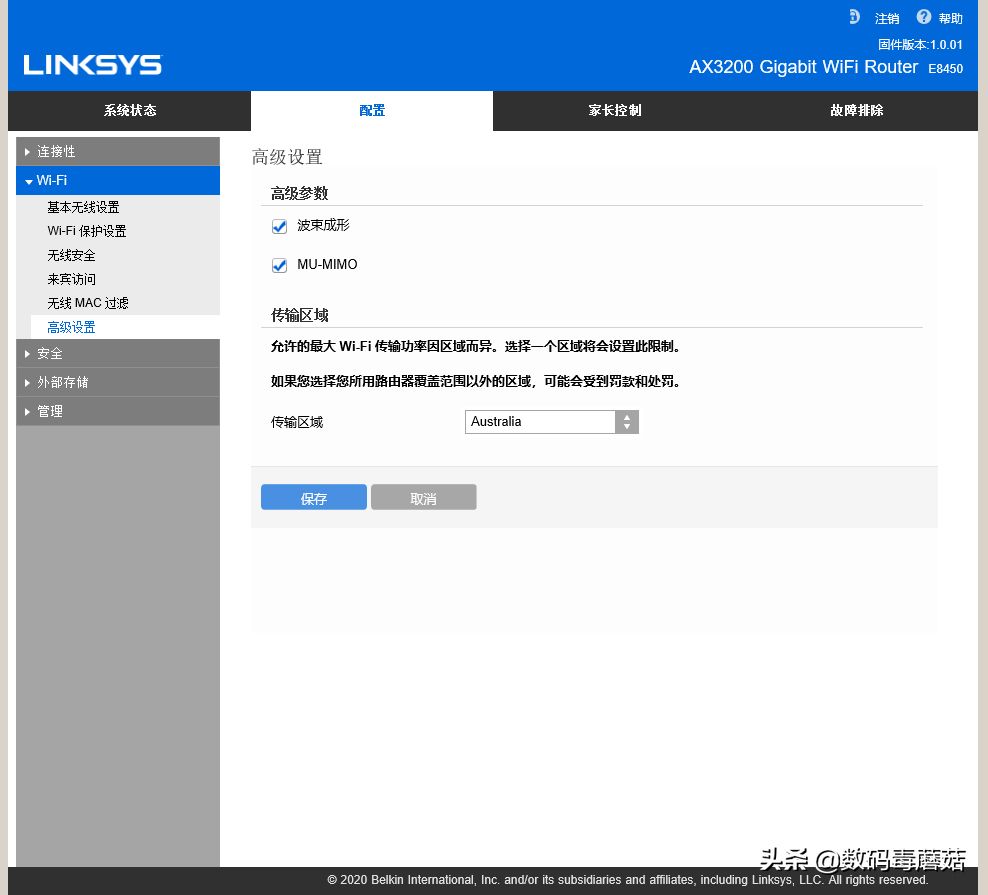The width and height of the screenshot is (988, 895).
Task: Click the 传输区域 section heading
Action: click(300, 315)
